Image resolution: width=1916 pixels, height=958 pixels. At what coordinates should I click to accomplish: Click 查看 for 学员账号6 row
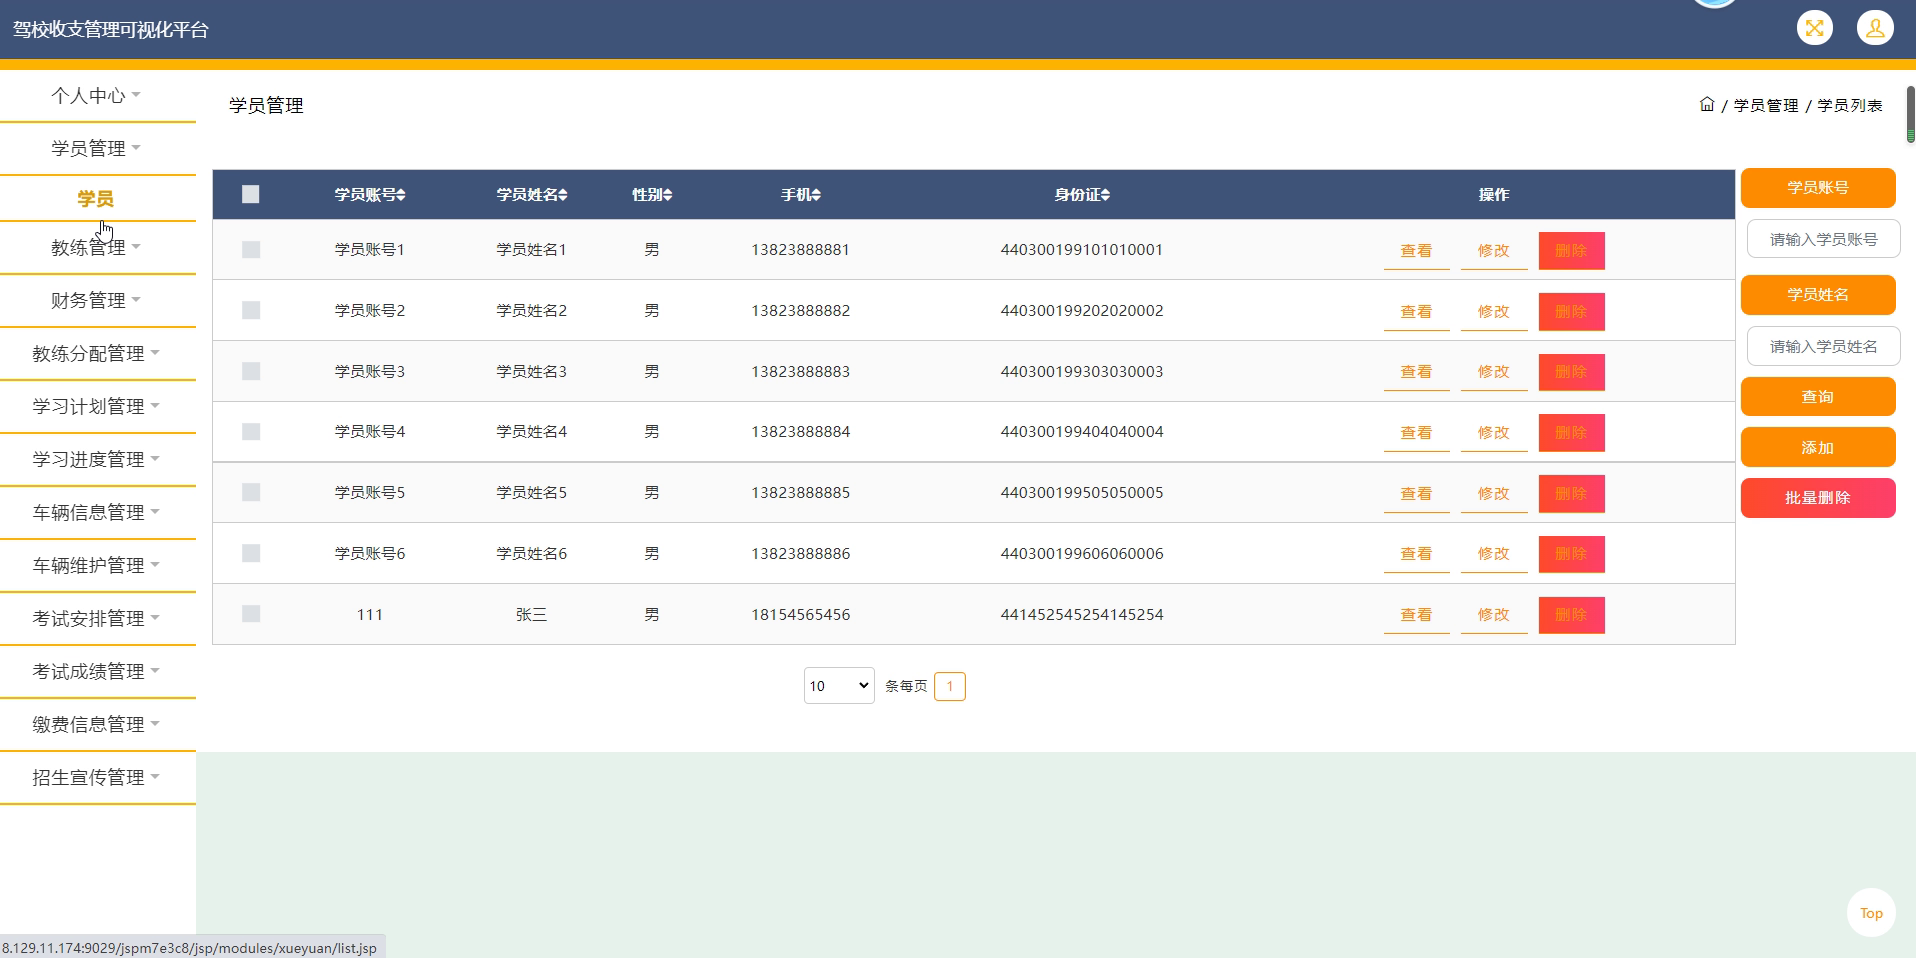tap(1416, 554)
